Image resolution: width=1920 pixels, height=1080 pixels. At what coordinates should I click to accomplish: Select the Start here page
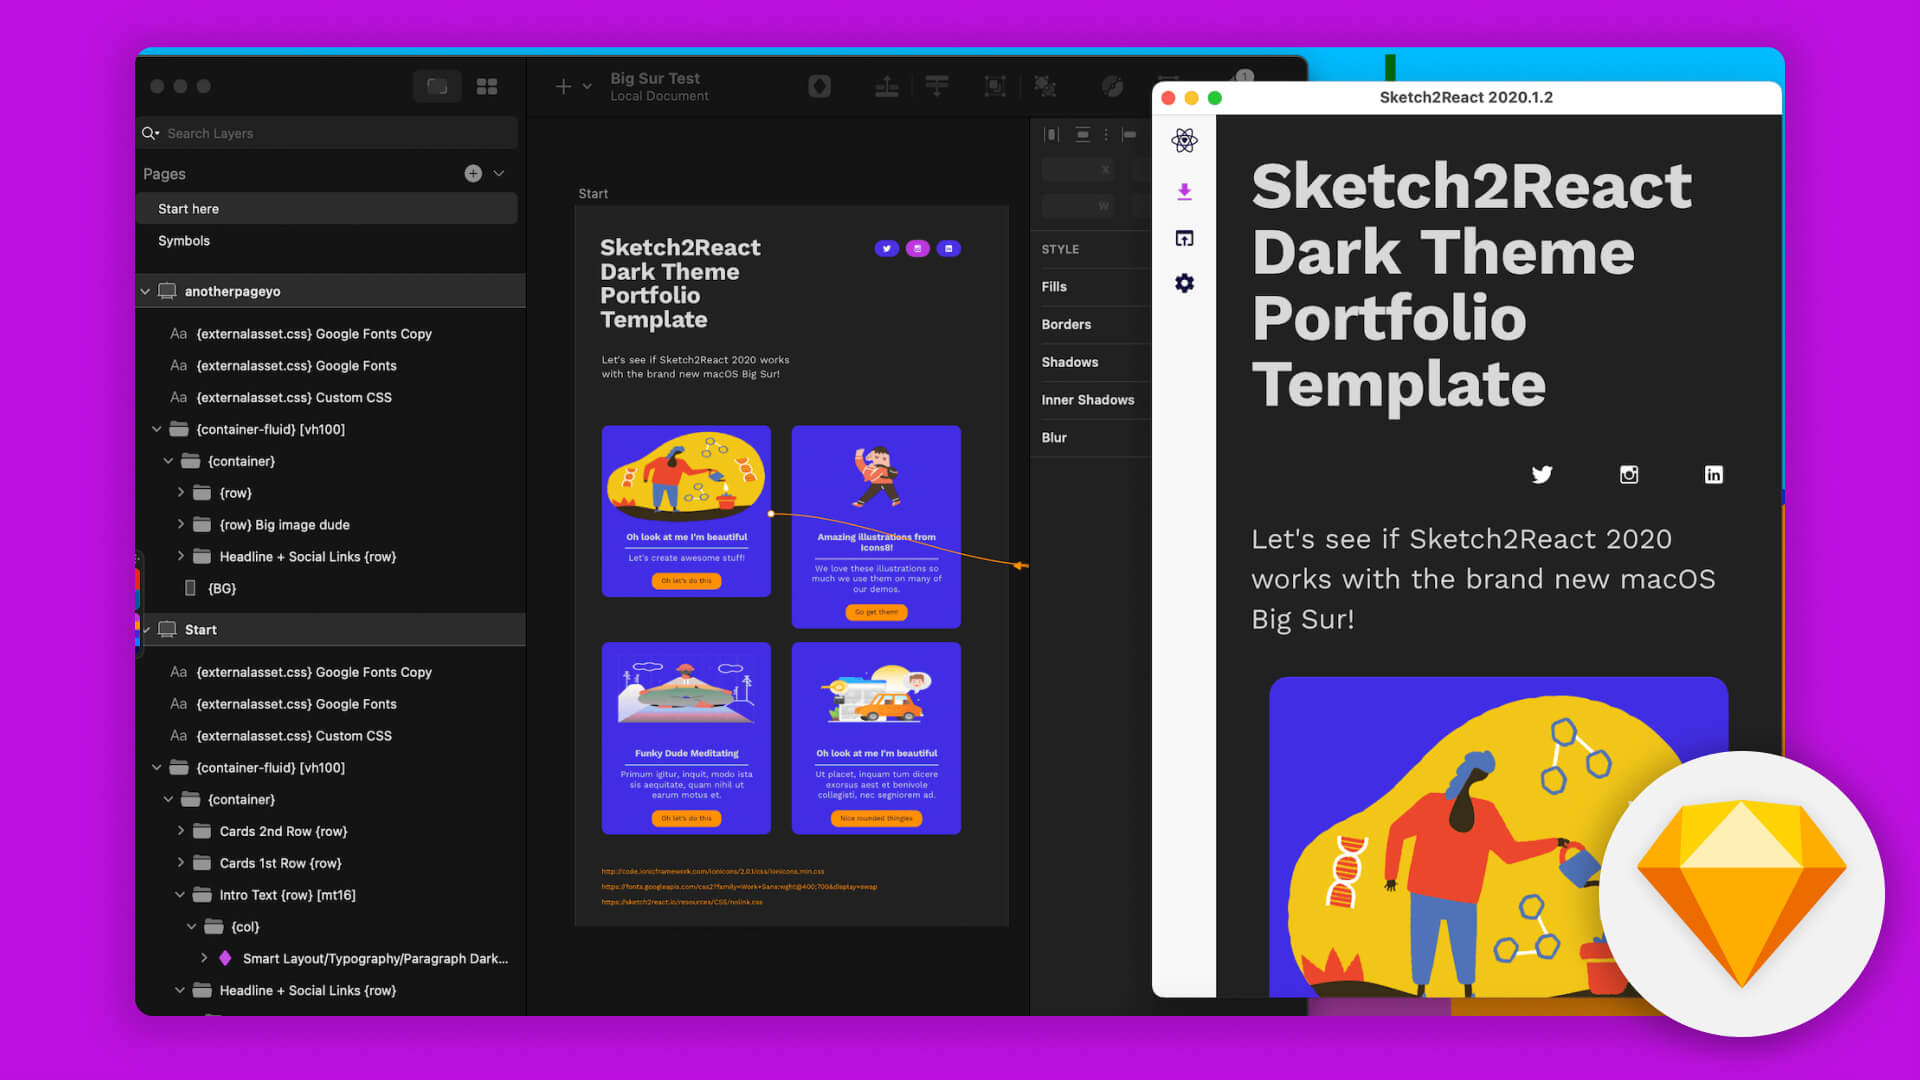(x=327, y=208)
